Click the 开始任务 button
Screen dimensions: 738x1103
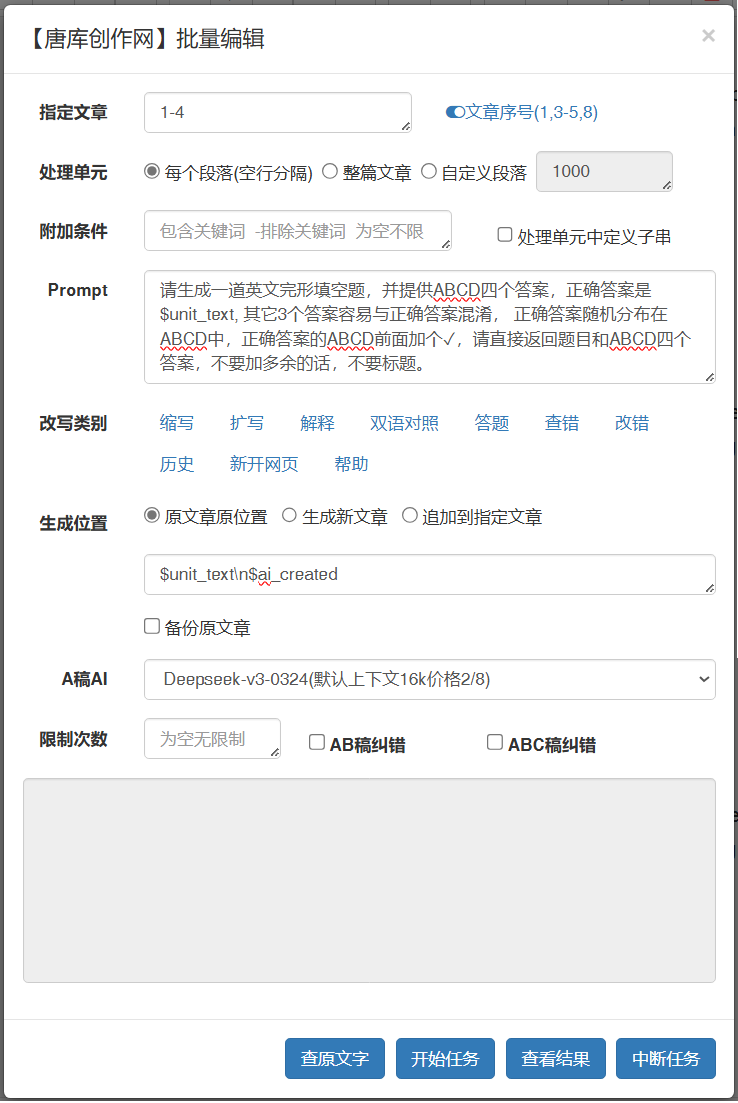click(445, 1059)
